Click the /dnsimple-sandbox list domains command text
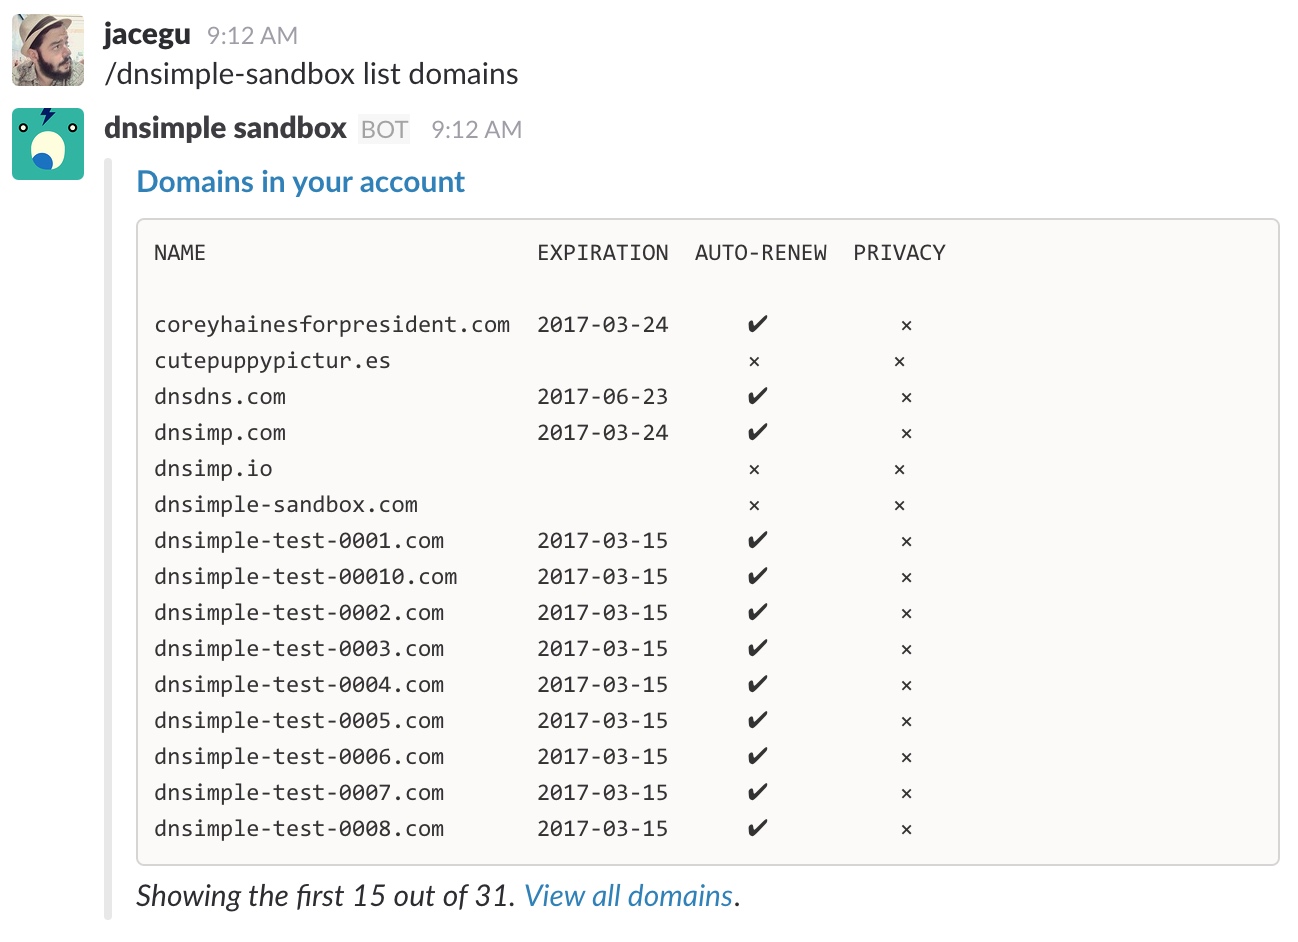The image size is (1298, 942). [311, 74]
